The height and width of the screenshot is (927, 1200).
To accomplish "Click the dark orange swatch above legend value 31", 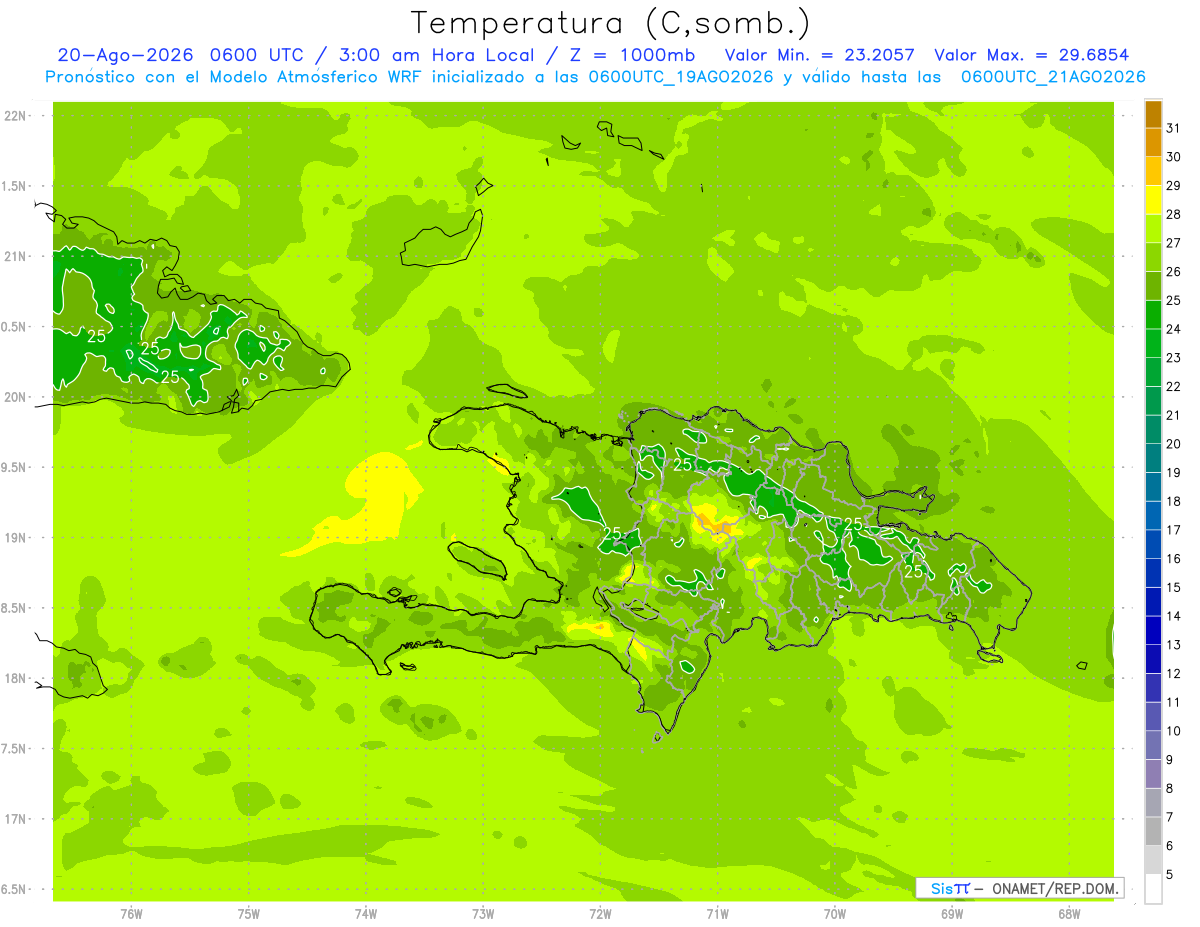I will pos(1153,114).
